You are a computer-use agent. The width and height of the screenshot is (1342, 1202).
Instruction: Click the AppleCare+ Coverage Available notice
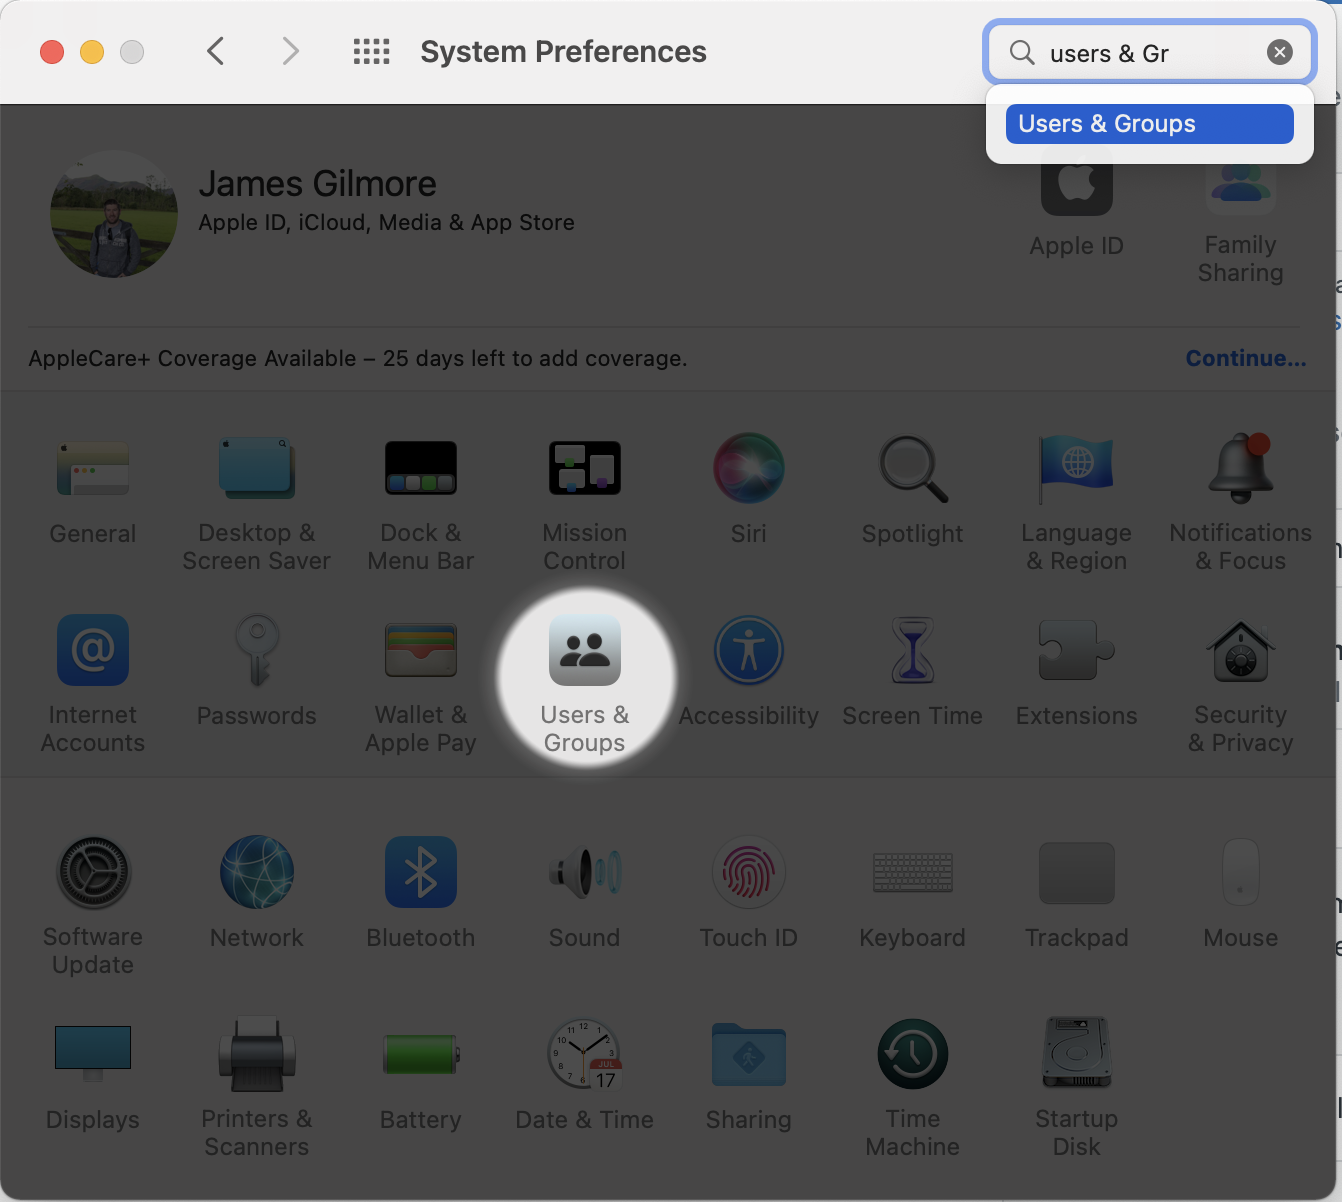point(358,358)
